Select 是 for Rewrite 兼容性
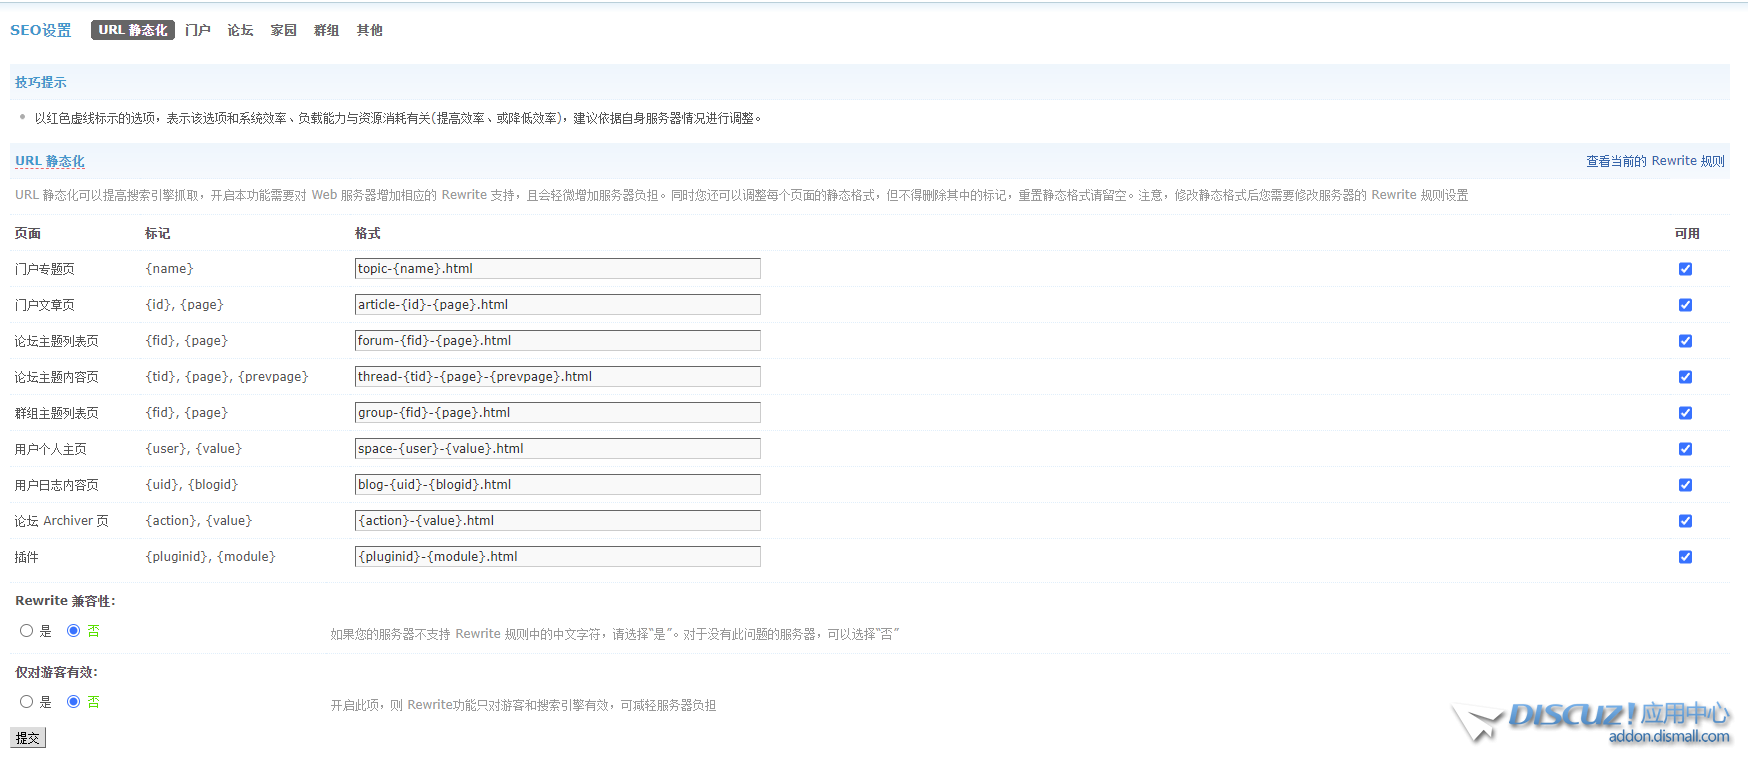Screen dimensions: 1748x762 pyautogui.click(x=27, y=631)
